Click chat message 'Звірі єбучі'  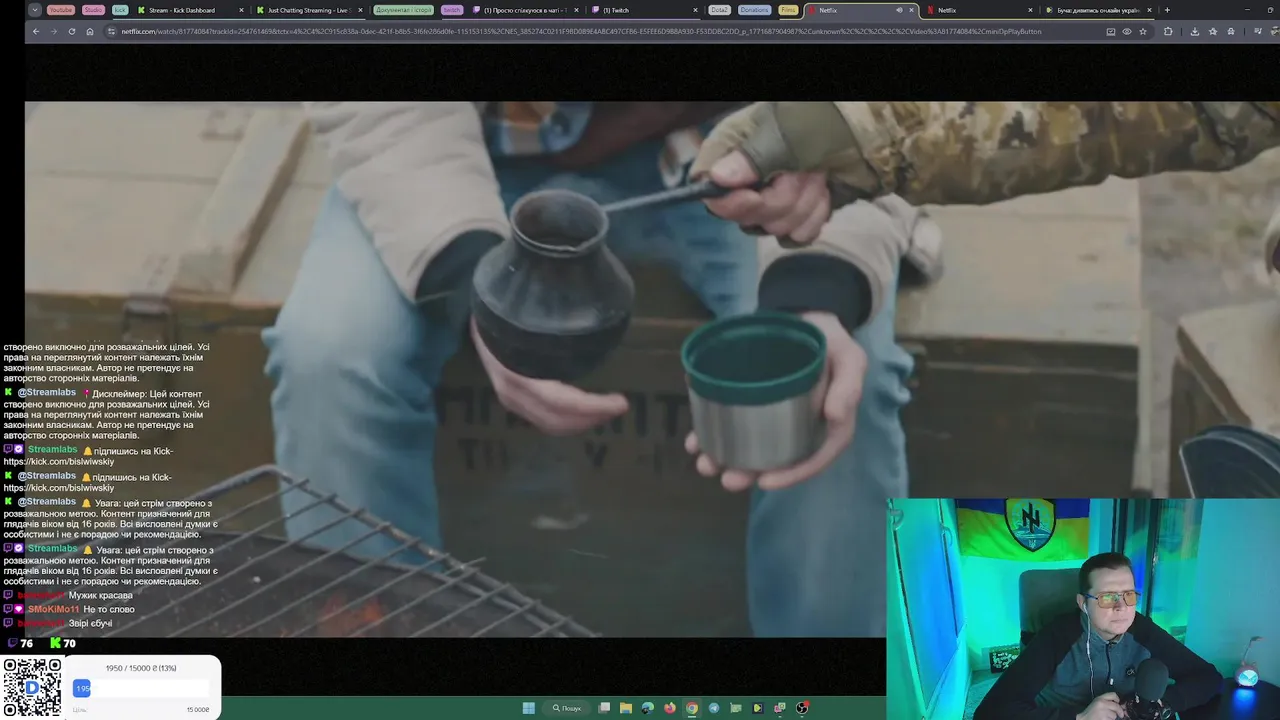coord(90,623)
